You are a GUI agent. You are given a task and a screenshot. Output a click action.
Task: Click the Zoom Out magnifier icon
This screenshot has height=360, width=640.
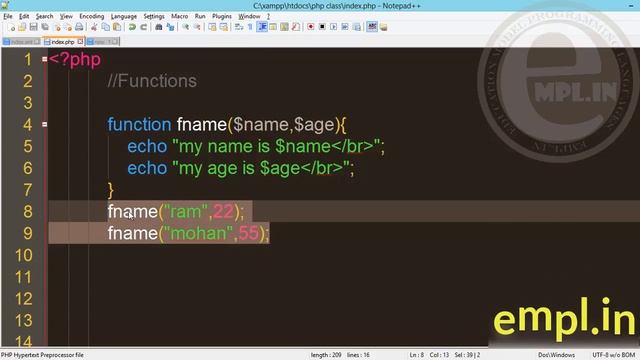tap(197, 27)
